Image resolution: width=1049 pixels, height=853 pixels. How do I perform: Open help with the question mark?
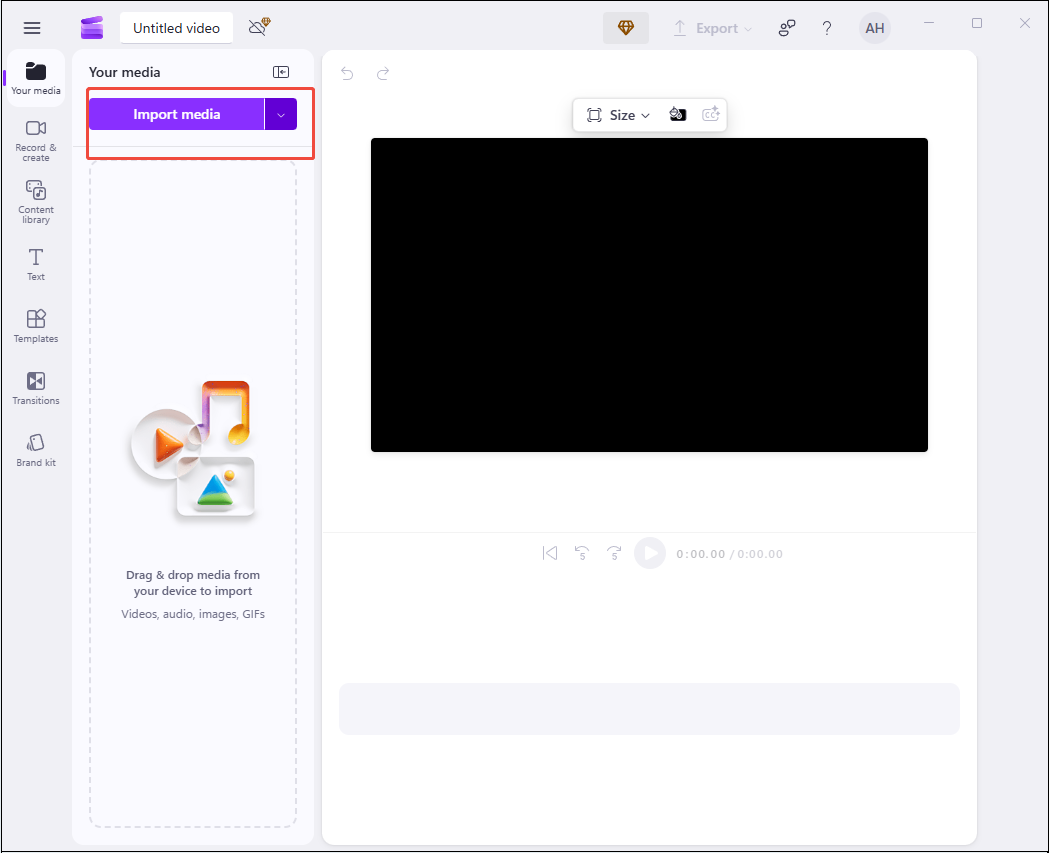pos(827,28)
